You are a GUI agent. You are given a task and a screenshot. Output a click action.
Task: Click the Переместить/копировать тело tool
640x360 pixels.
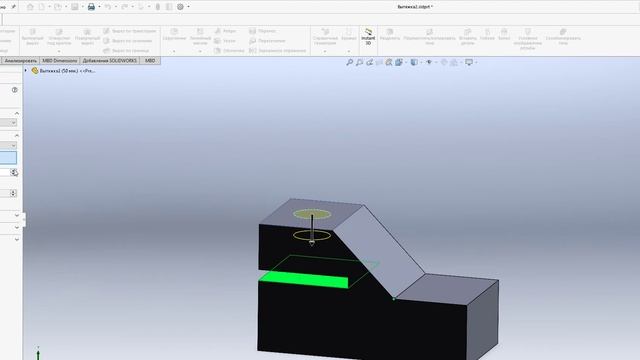coord(429,37)
